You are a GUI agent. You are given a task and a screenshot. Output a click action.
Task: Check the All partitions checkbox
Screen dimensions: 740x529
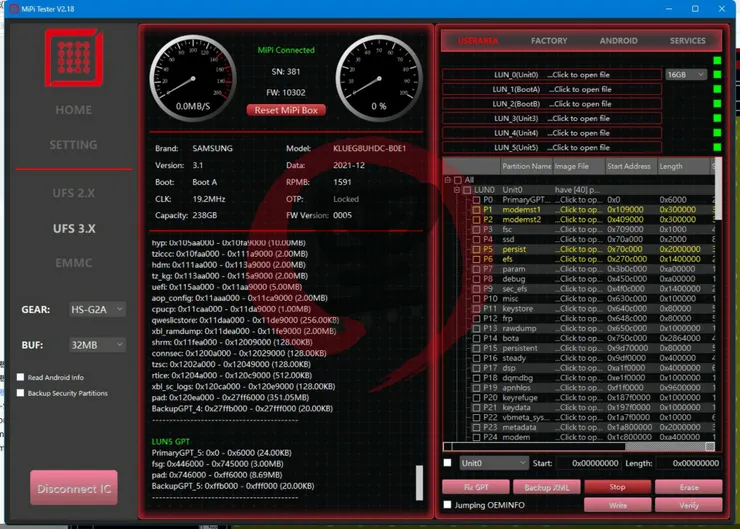(457, 180)
